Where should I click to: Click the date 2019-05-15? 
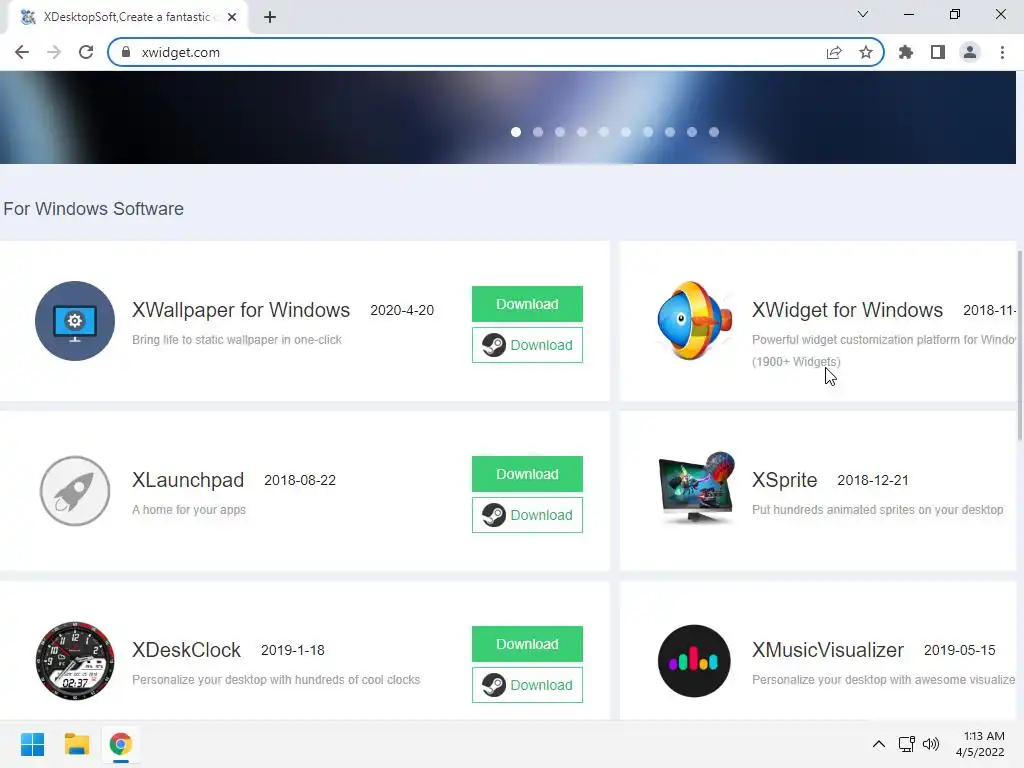click(959, 650)
